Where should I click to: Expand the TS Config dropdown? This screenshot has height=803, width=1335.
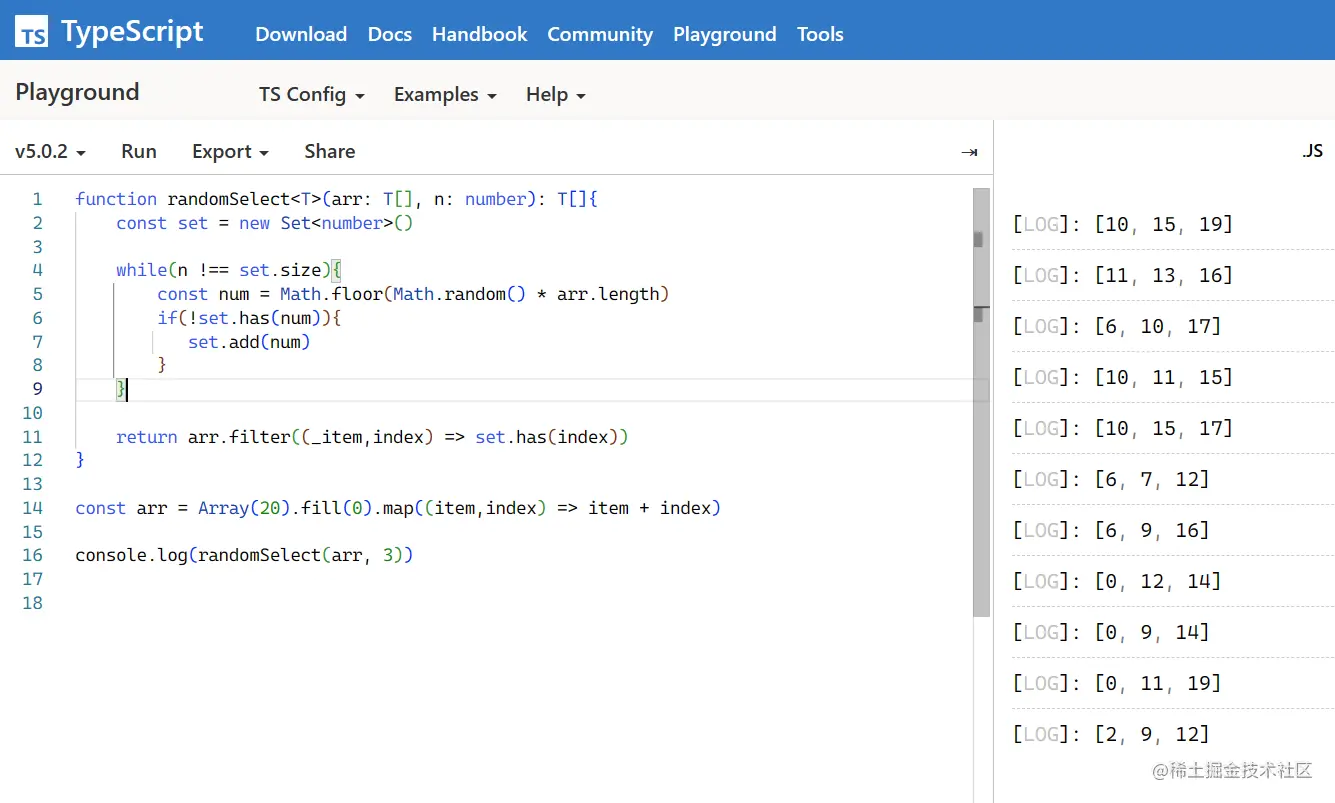(x=312, y=94)
